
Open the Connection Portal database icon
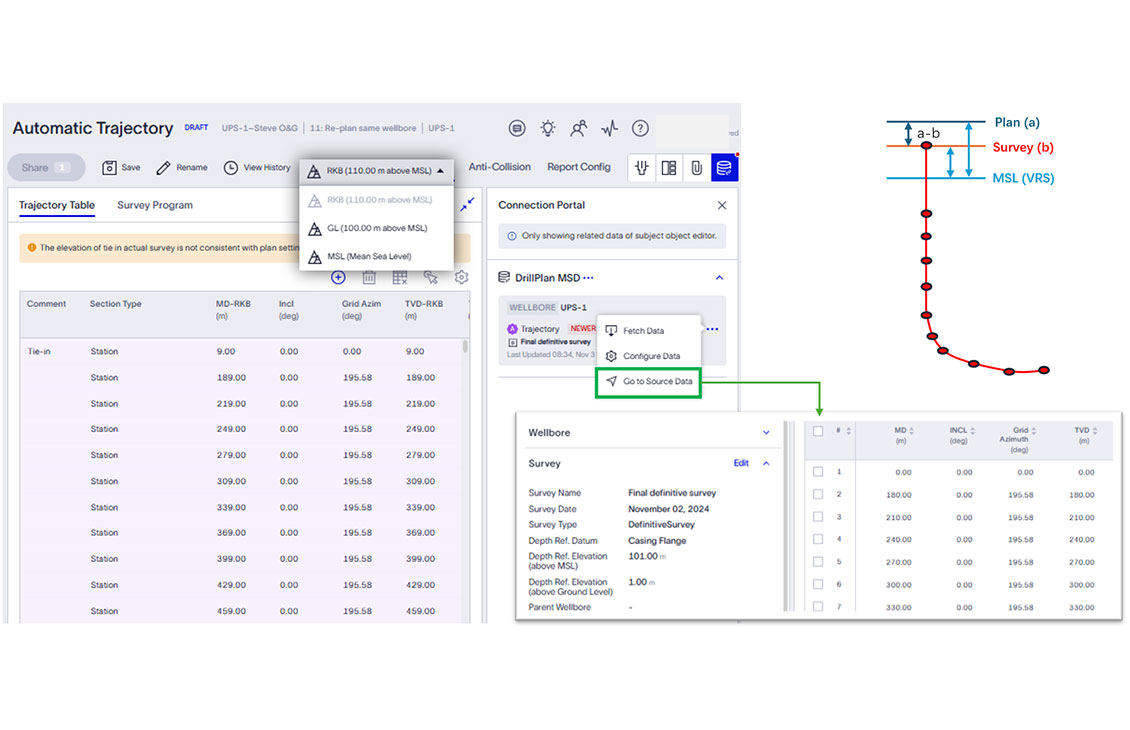[x=724, y=168]
